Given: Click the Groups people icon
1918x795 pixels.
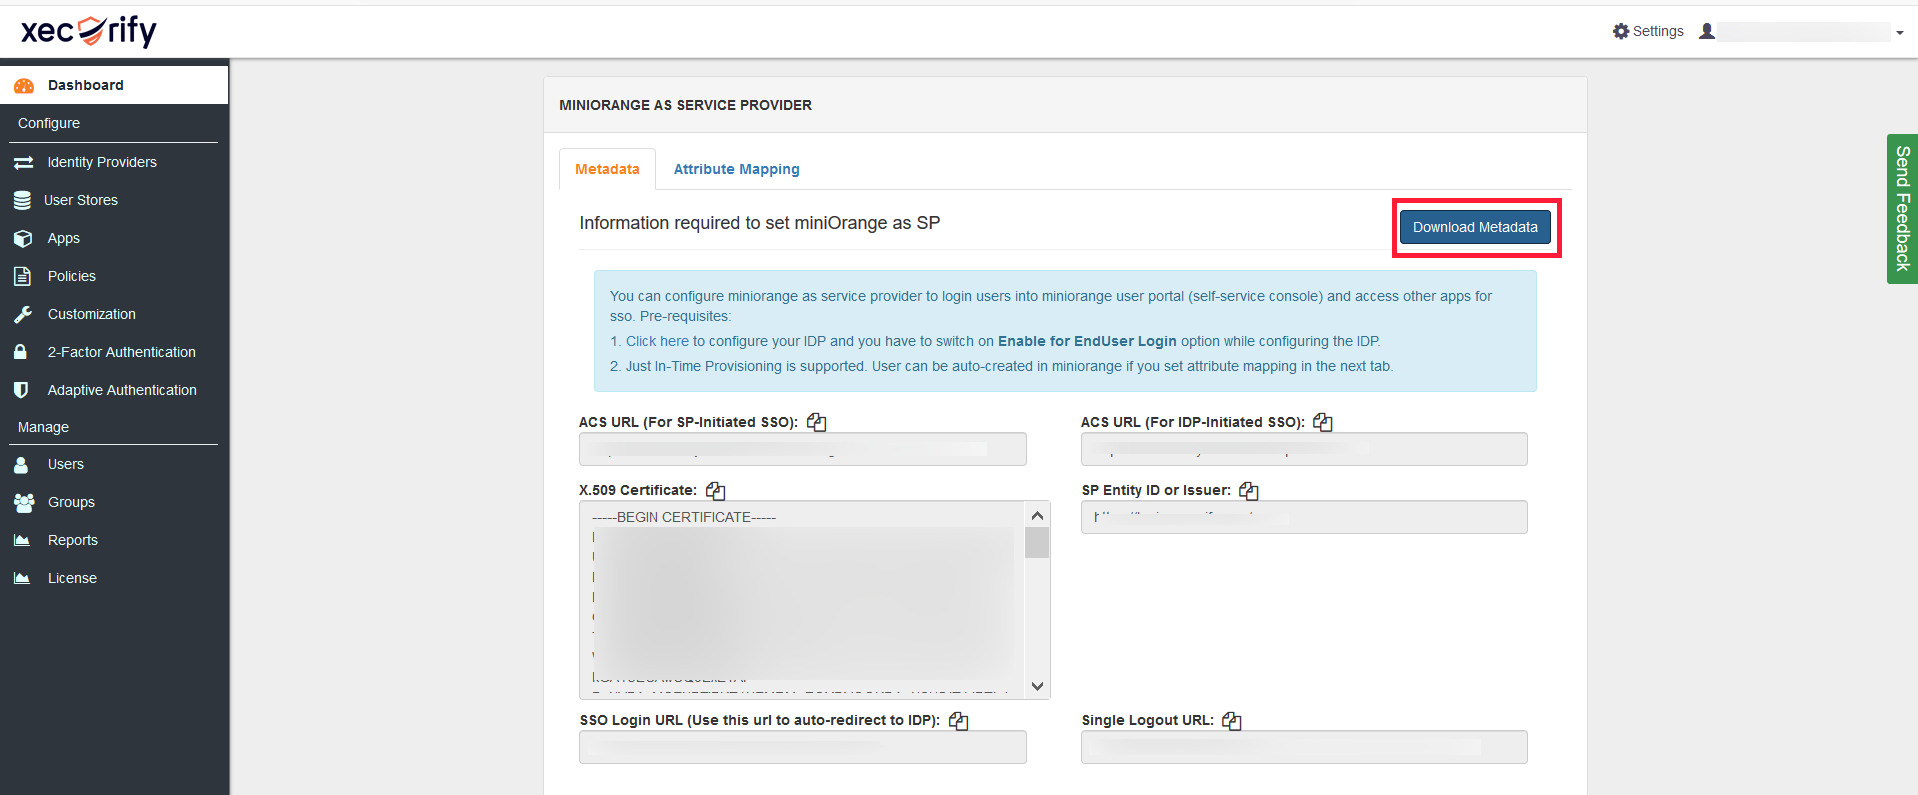Looking at the screenshot, I should [x=24, y=502].
